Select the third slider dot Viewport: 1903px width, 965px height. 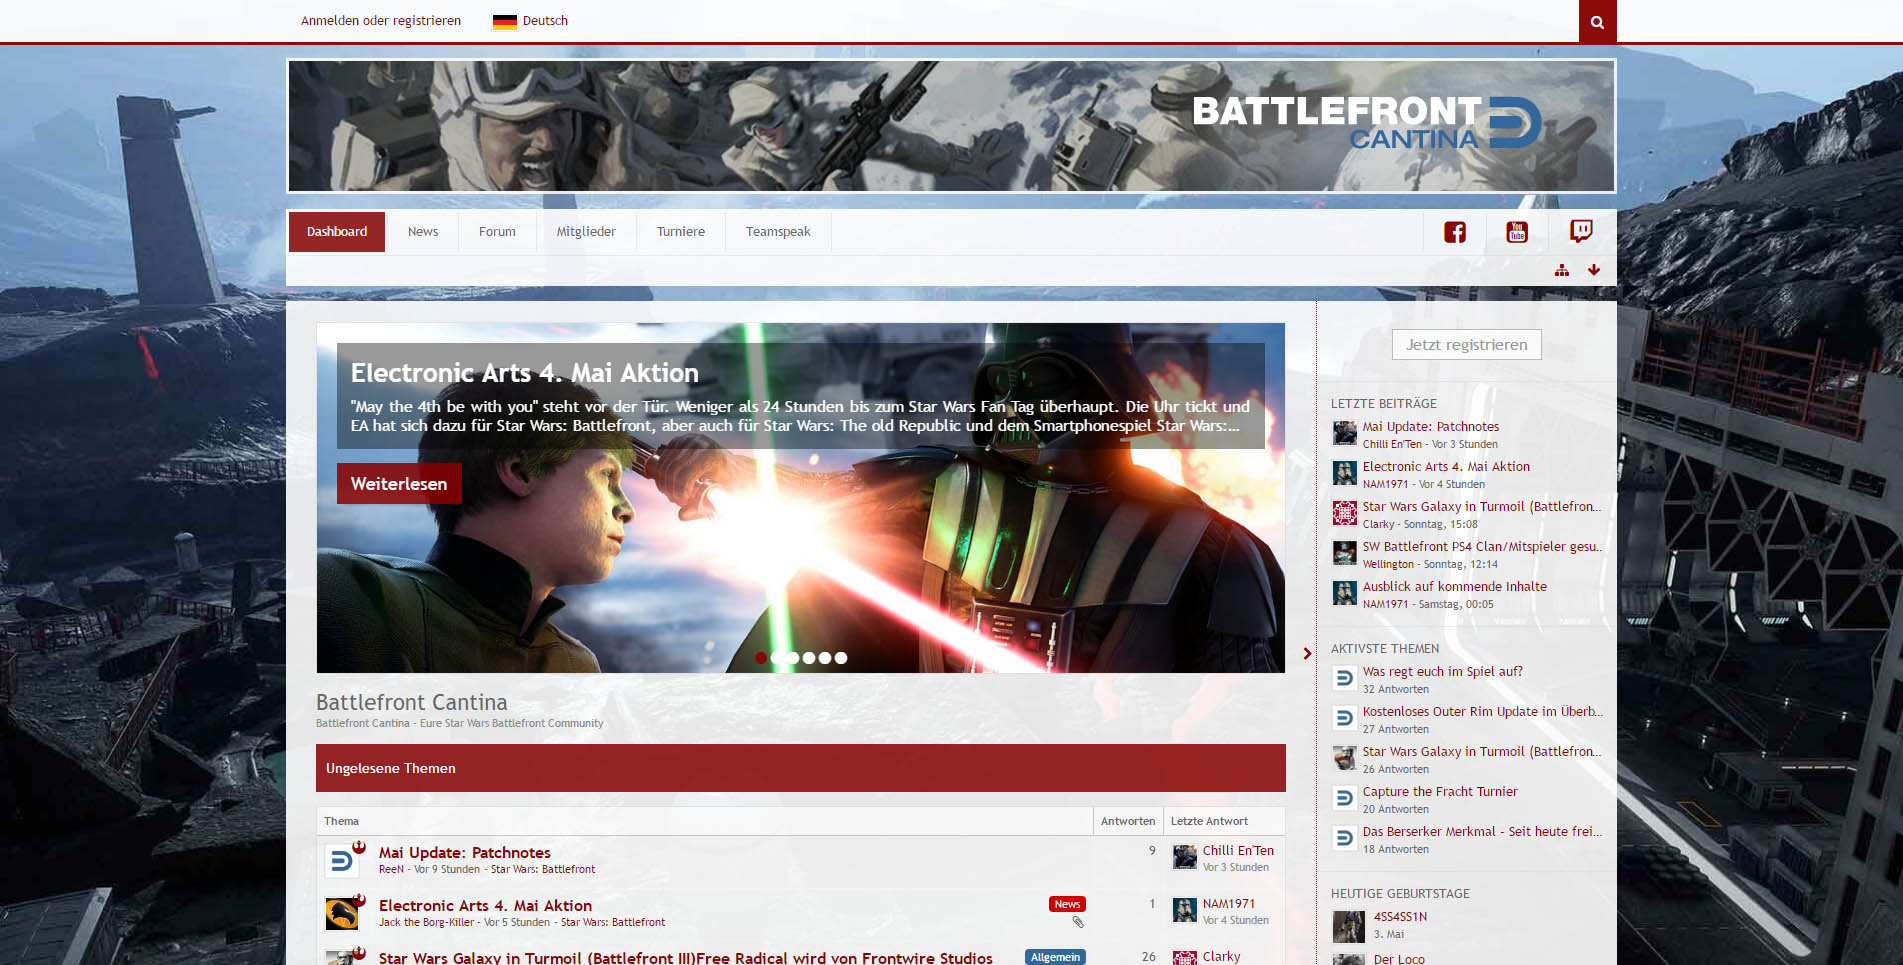coord(793,658)
